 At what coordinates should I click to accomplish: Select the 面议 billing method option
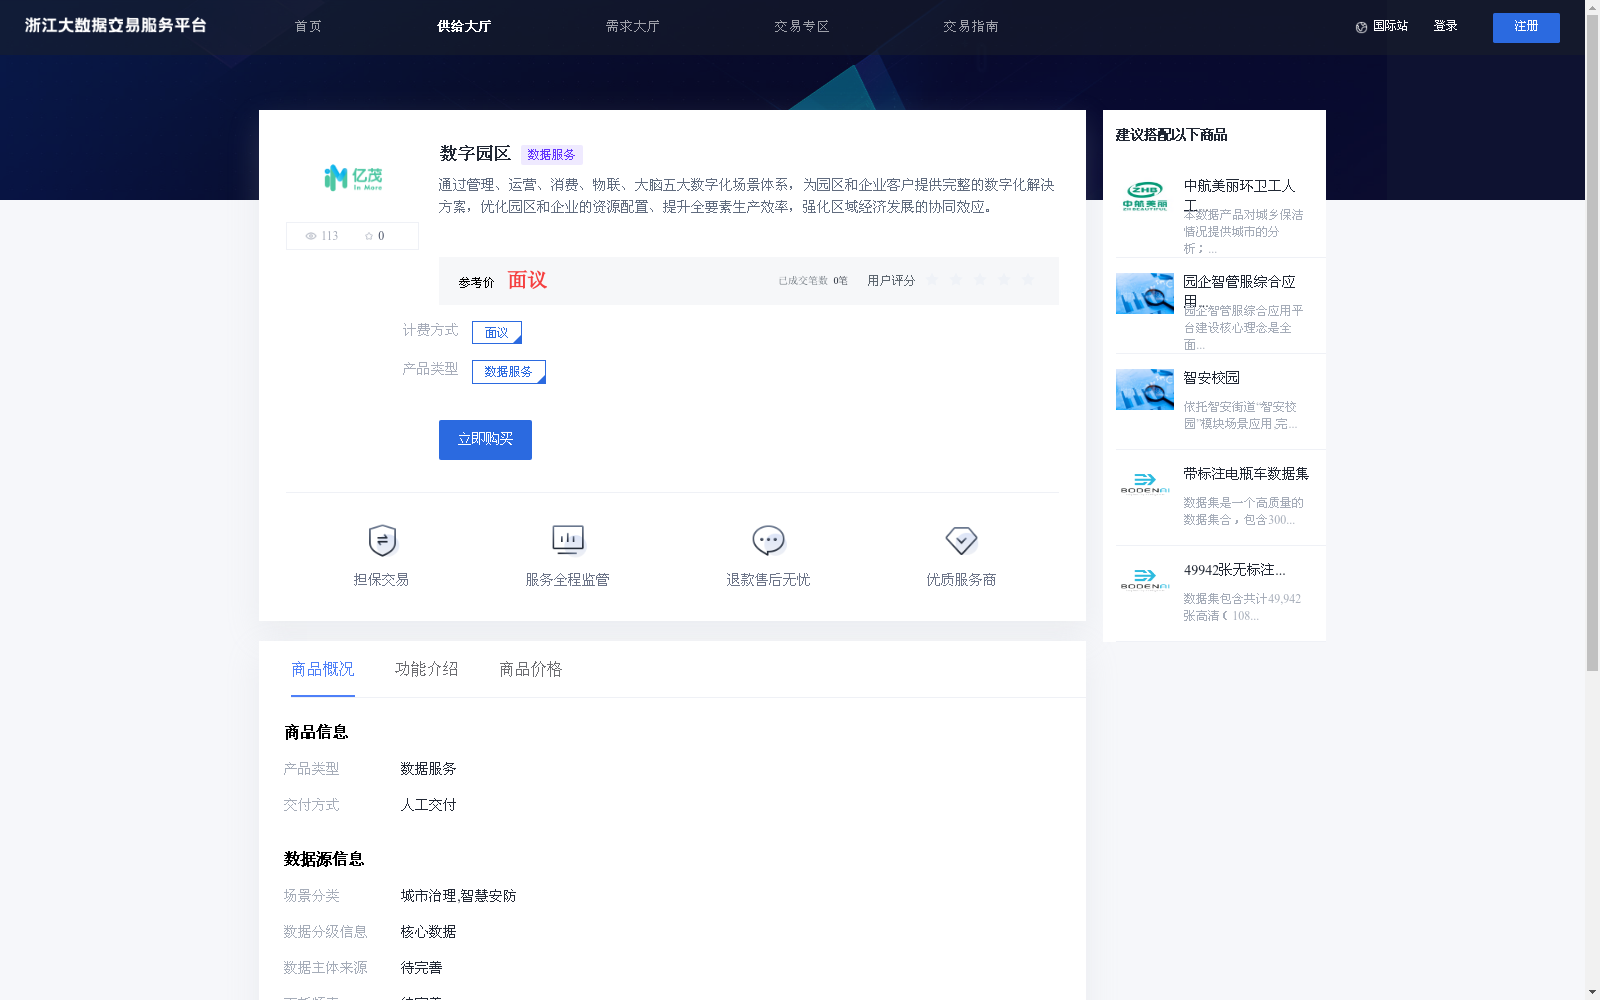497,332
